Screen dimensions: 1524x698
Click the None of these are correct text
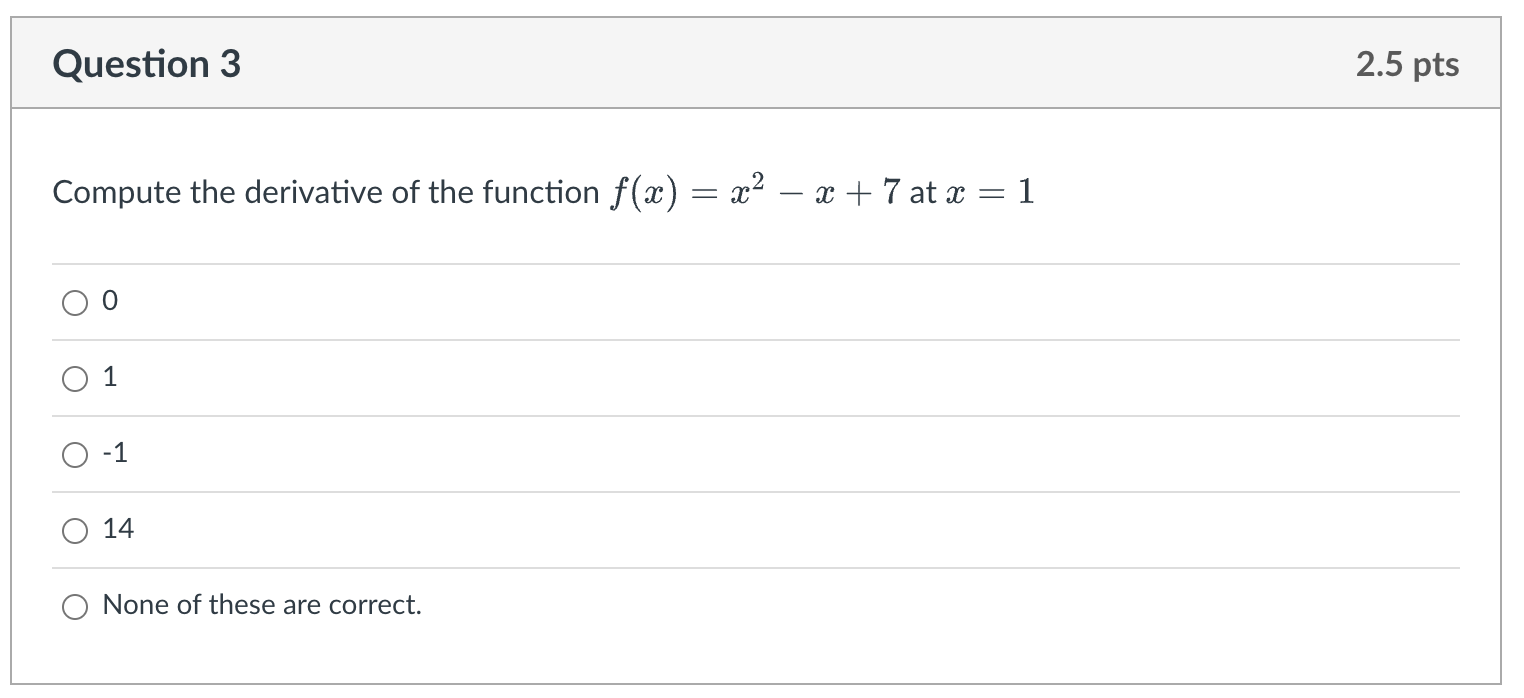(x=262, y=605)
